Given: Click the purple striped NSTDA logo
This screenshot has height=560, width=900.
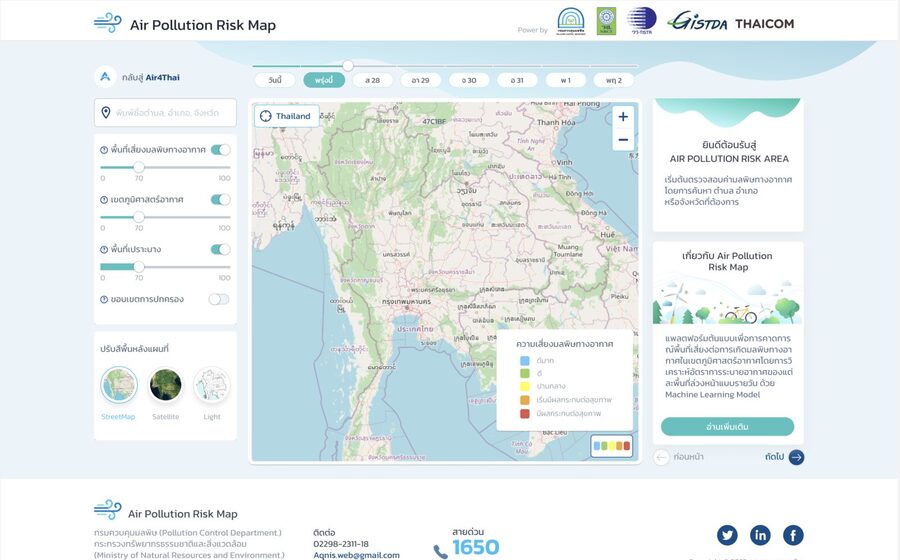Looking at the screenshot, I should pos(642,21).
